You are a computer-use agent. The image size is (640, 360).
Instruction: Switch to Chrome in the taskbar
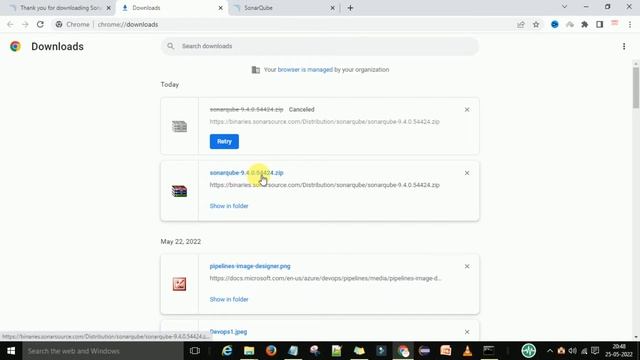[x=403, y=351]
